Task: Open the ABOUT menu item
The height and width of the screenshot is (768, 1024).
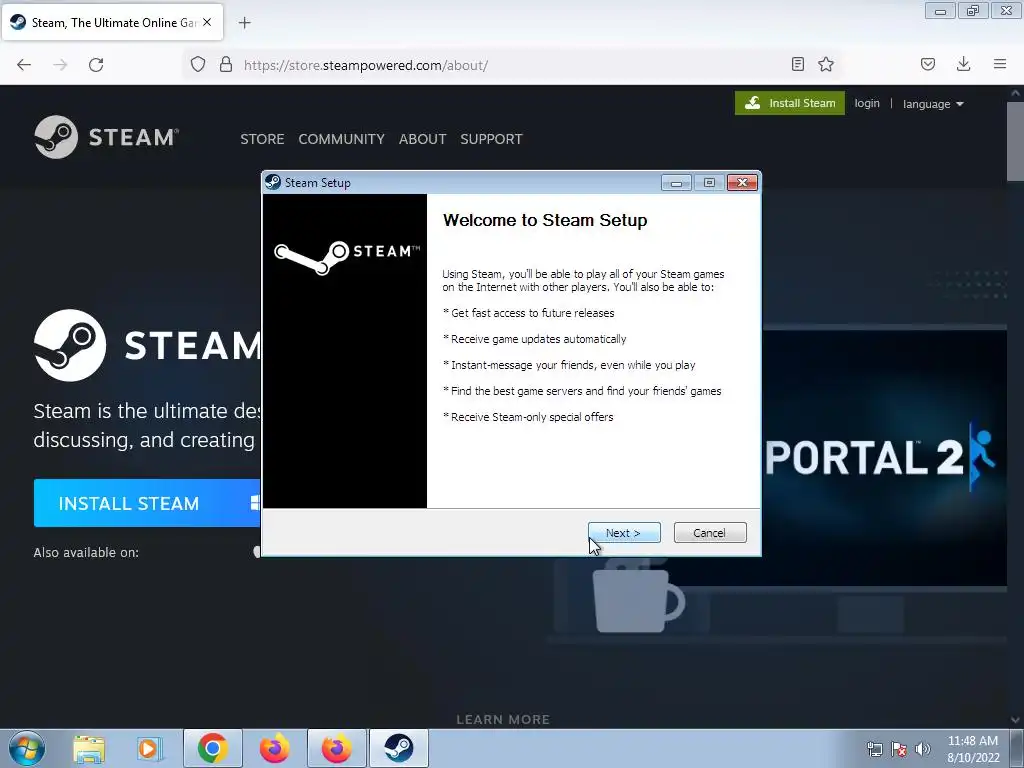Action: 423,139
